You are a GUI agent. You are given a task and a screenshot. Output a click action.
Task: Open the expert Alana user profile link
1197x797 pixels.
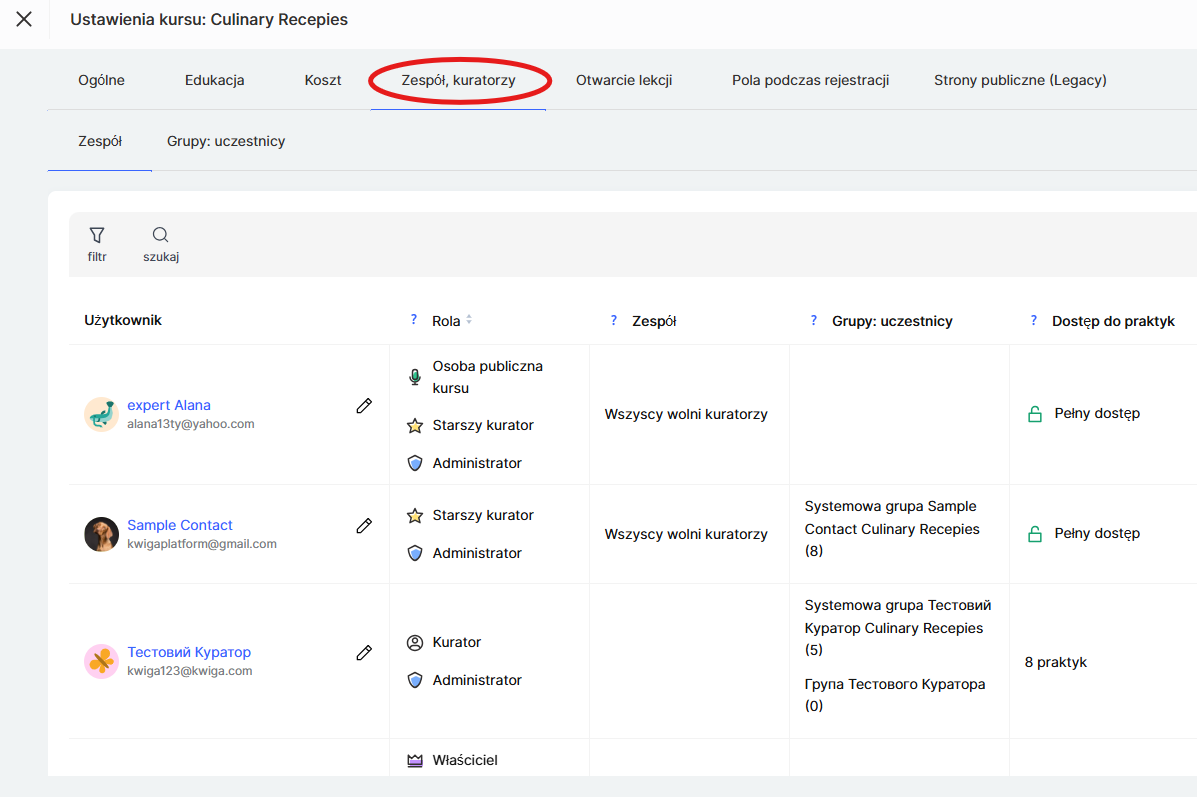click(169, 405)
